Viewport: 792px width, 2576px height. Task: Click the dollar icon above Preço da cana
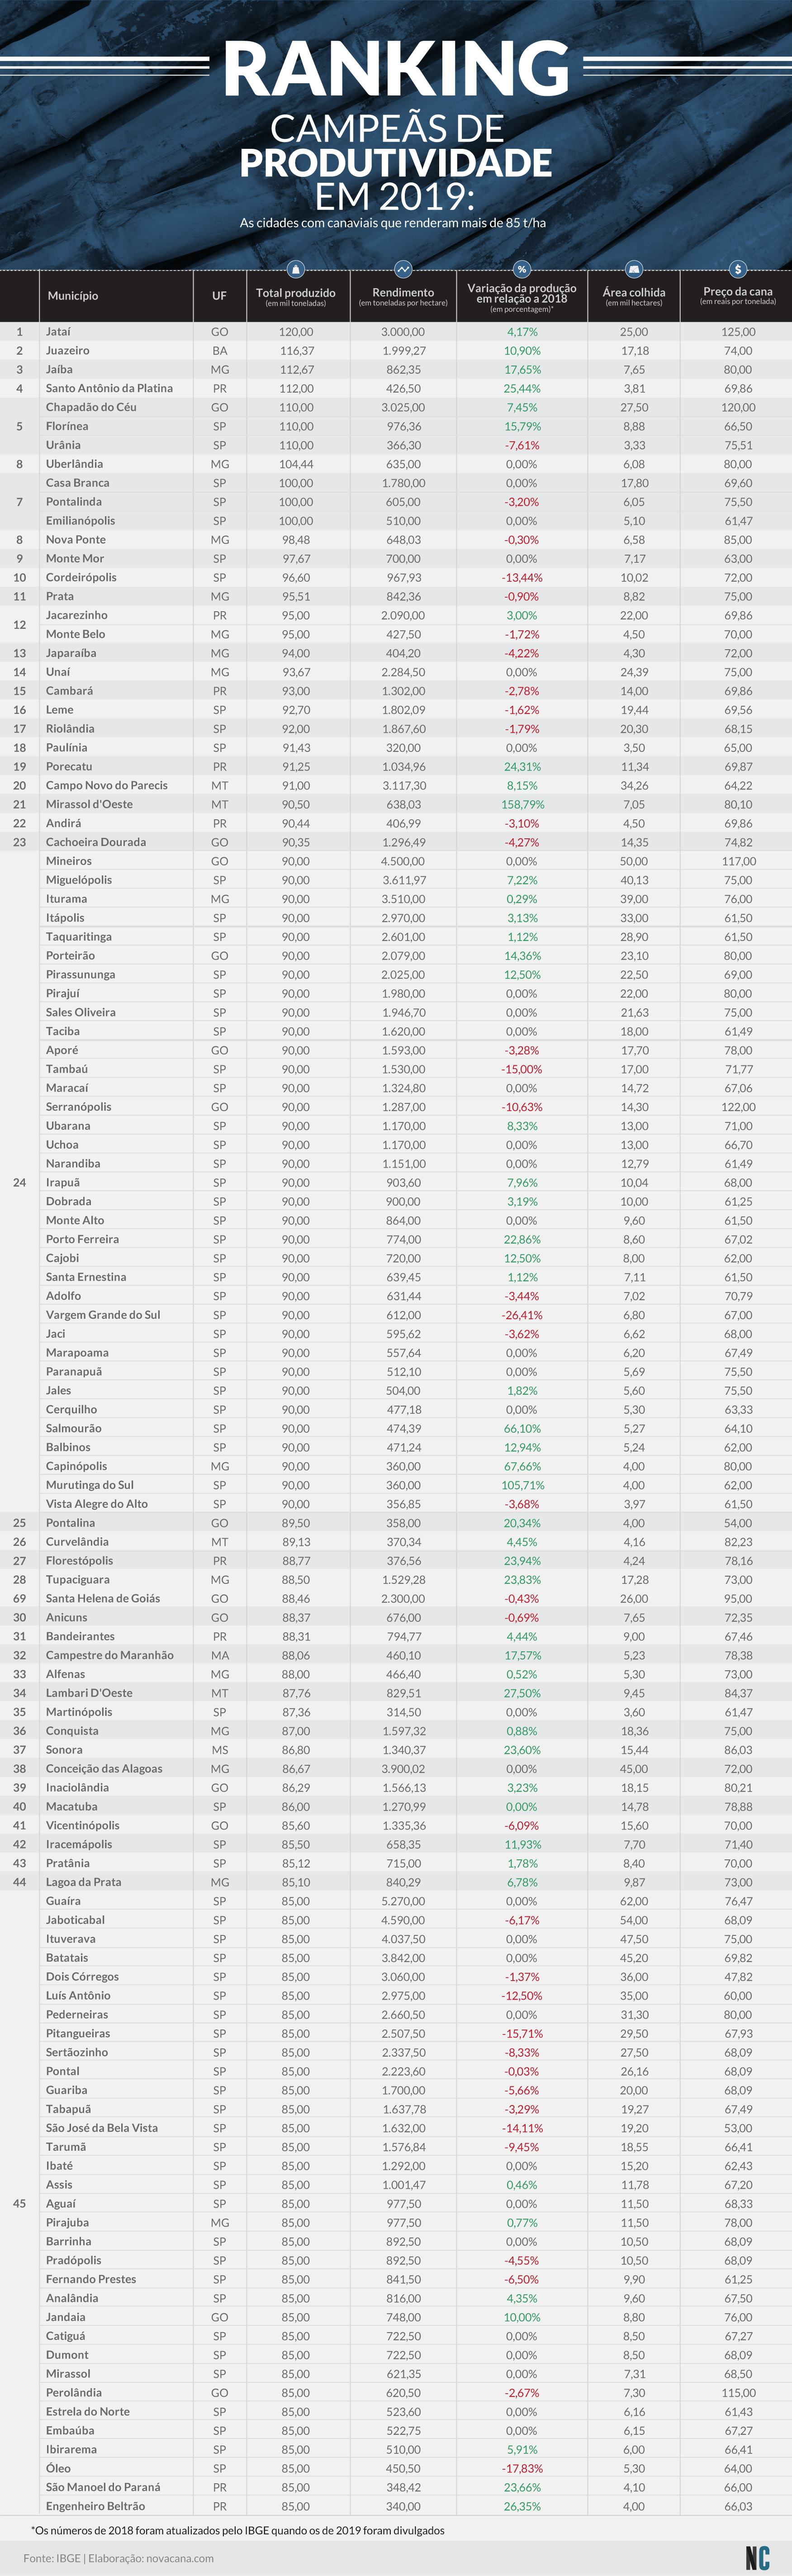[738, 269]
